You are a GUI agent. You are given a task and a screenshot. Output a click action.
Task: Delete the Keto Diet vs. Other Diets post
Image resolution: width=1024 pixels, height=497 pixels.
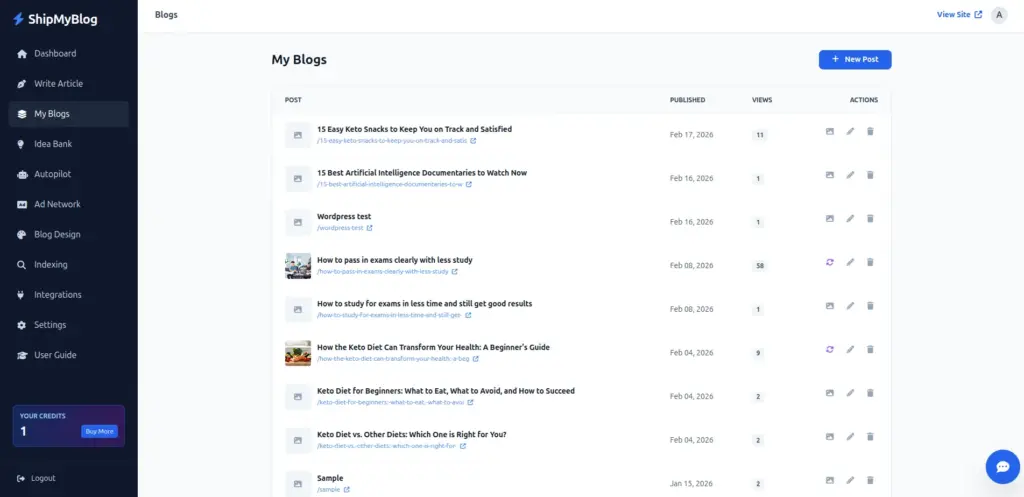870,437
